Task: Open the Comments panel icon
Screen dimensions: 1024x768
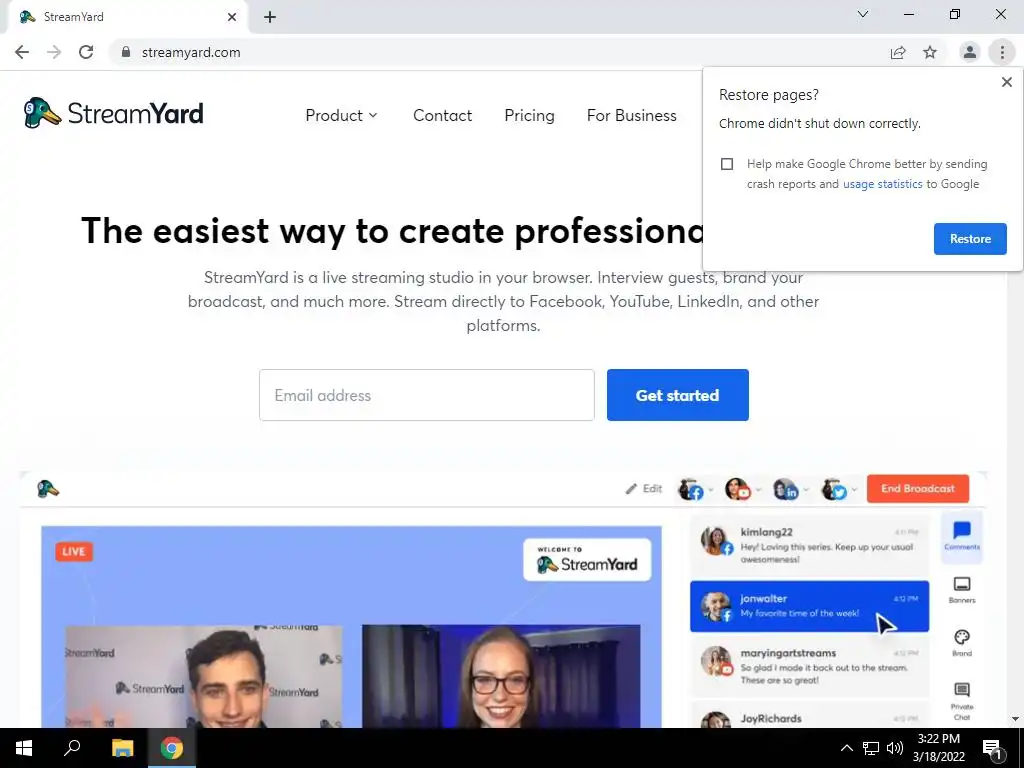Action: 962,536
